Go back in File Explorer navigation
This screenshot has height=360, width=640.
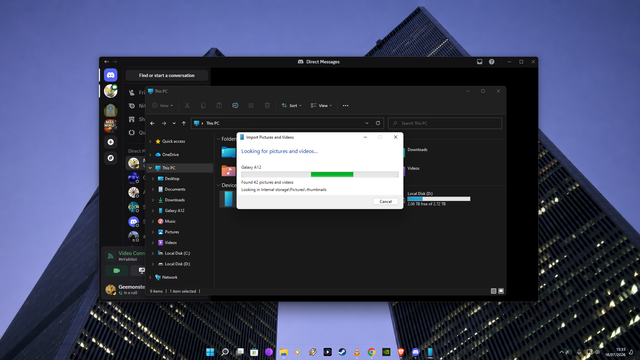click(153, 123)
